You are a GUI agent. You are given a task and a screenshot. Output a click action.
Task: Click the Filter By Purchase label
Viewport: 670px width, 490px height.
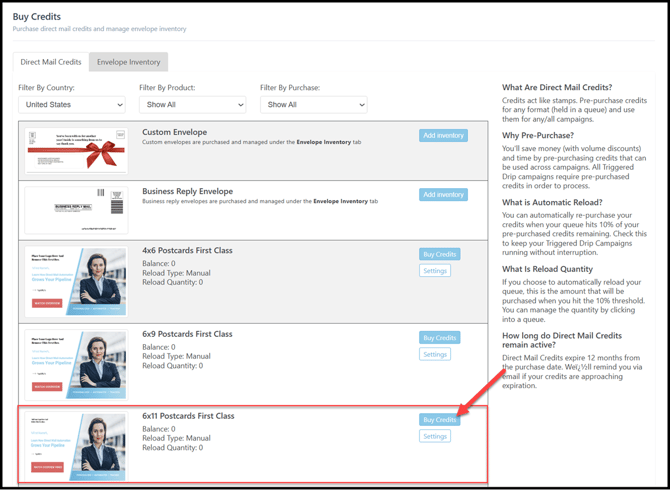(290, 88)
